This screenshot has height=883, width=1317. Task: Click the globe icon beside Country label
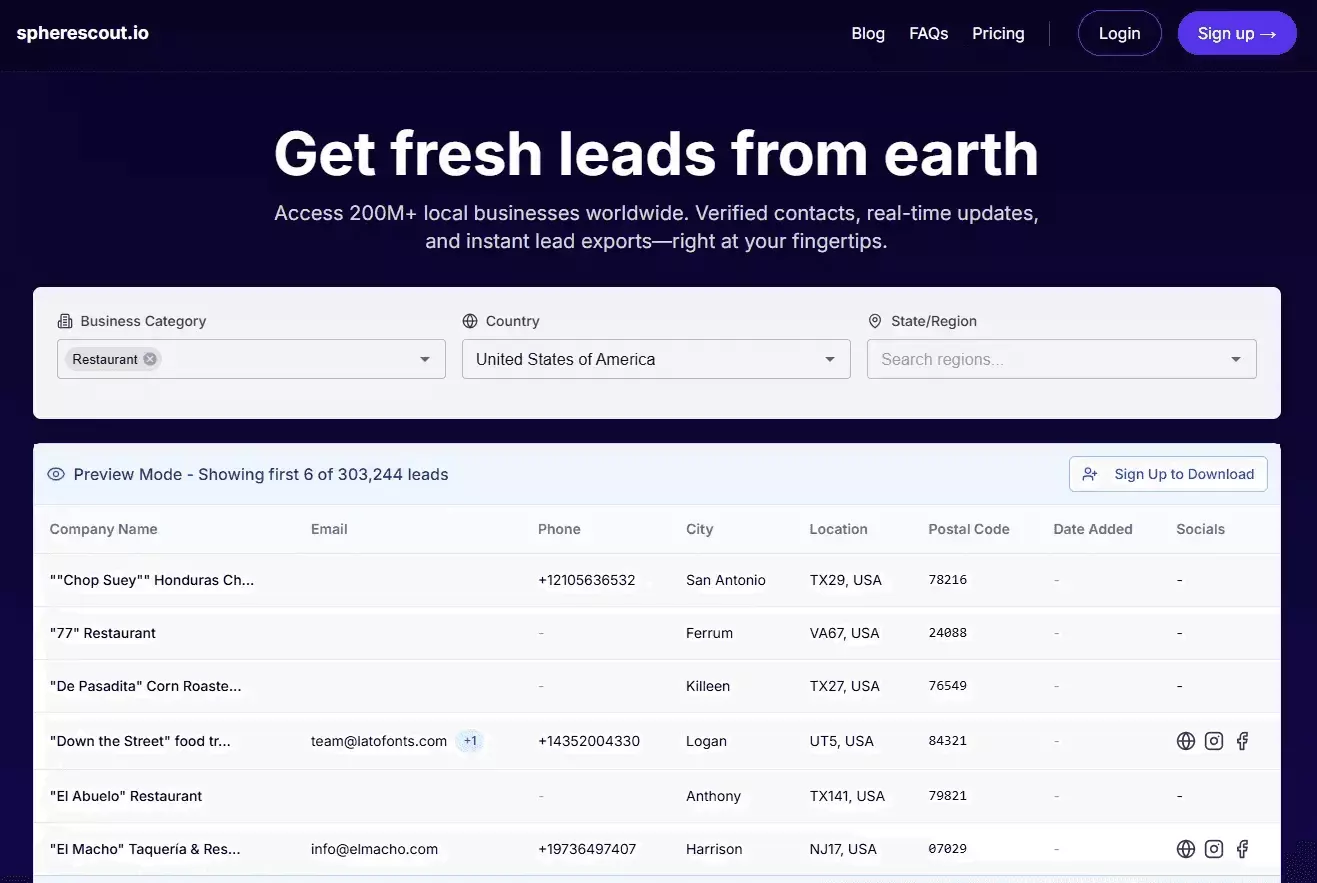click(470, 321)
